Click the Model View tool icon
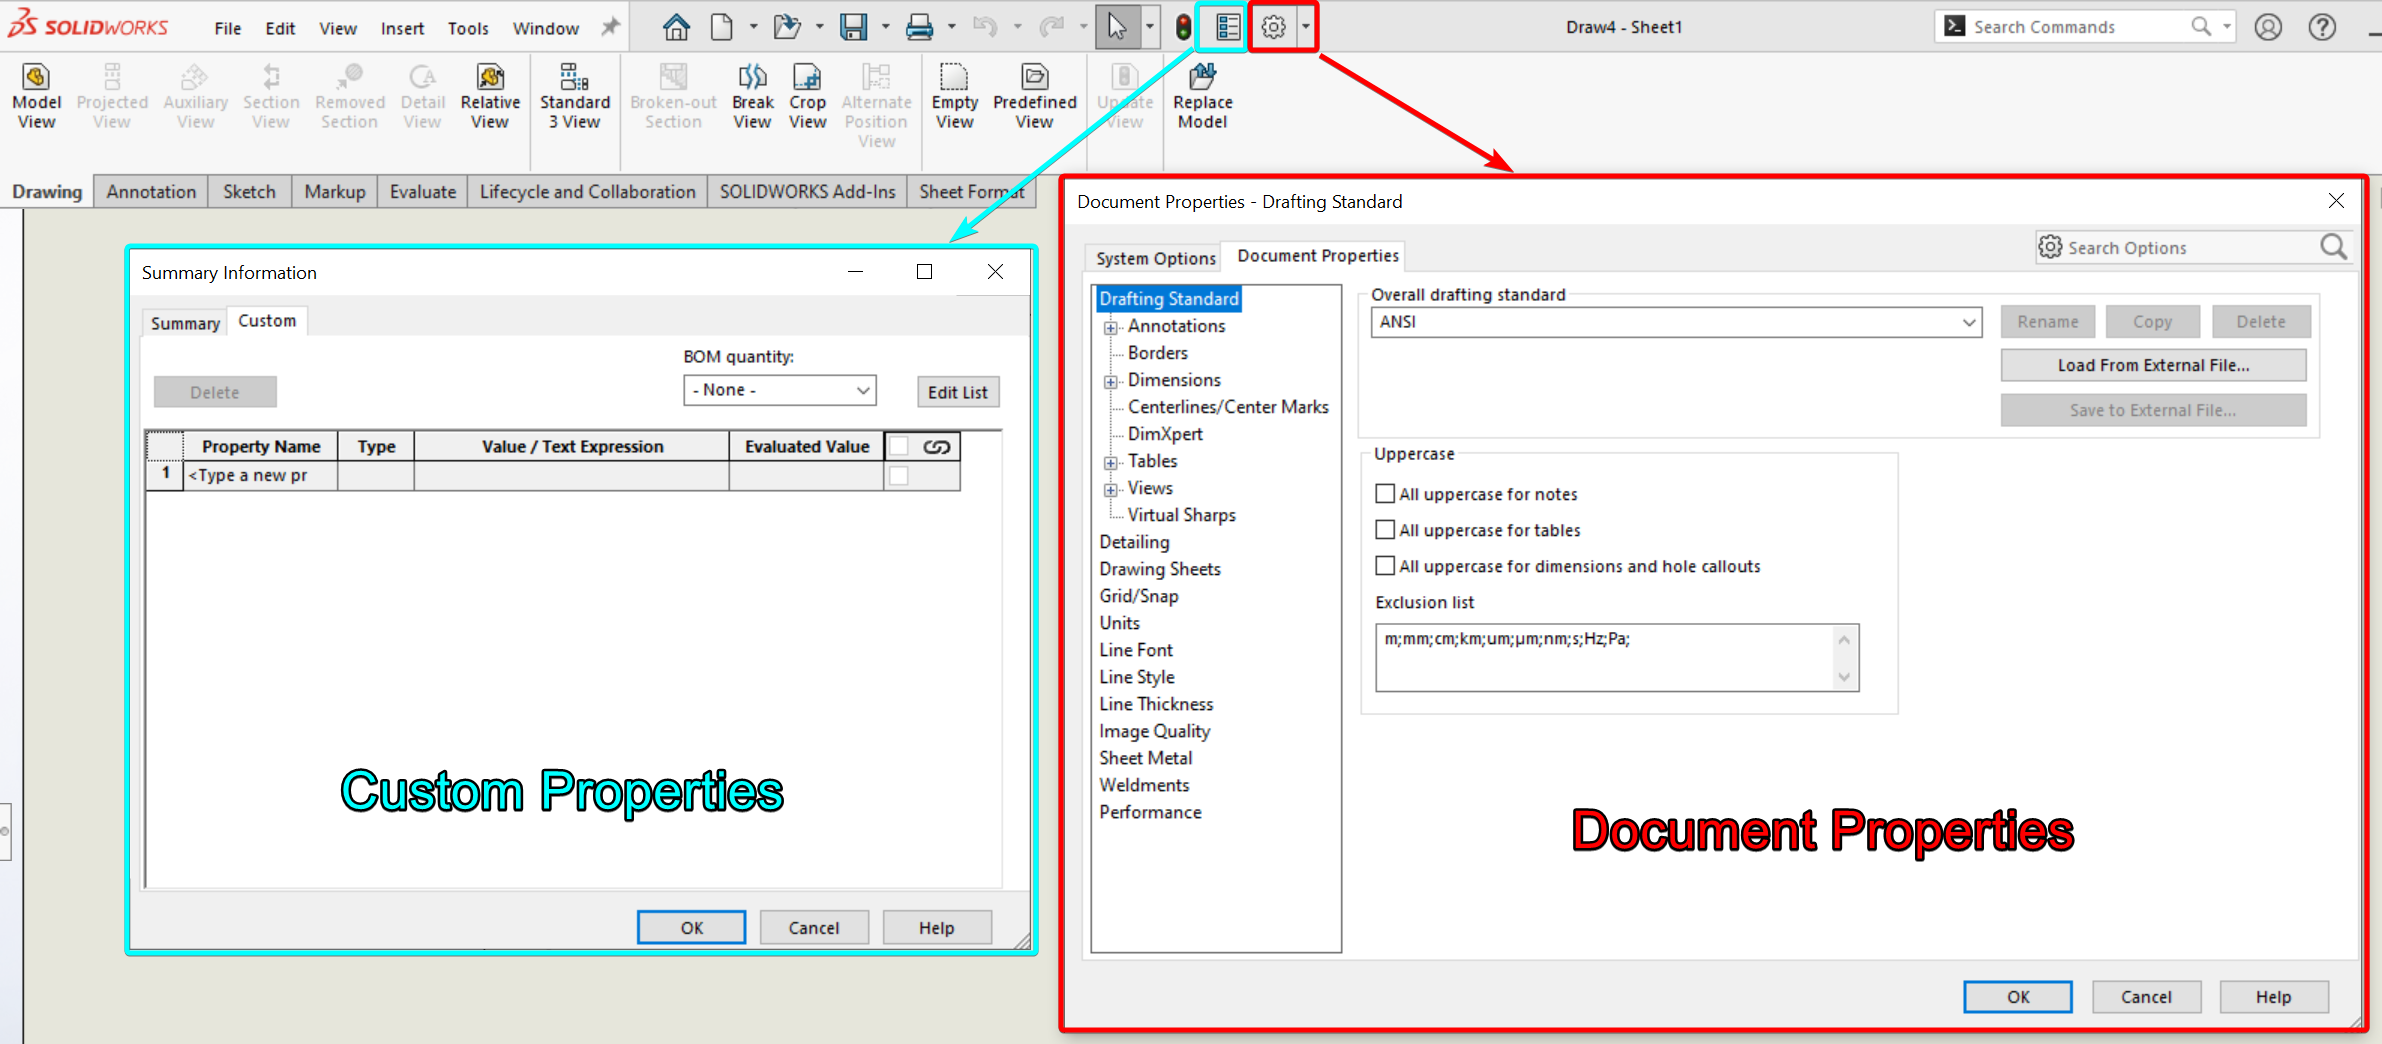Image resolution: width=2382 pixels, height=1044 pixels. click(x=36, y=78)
